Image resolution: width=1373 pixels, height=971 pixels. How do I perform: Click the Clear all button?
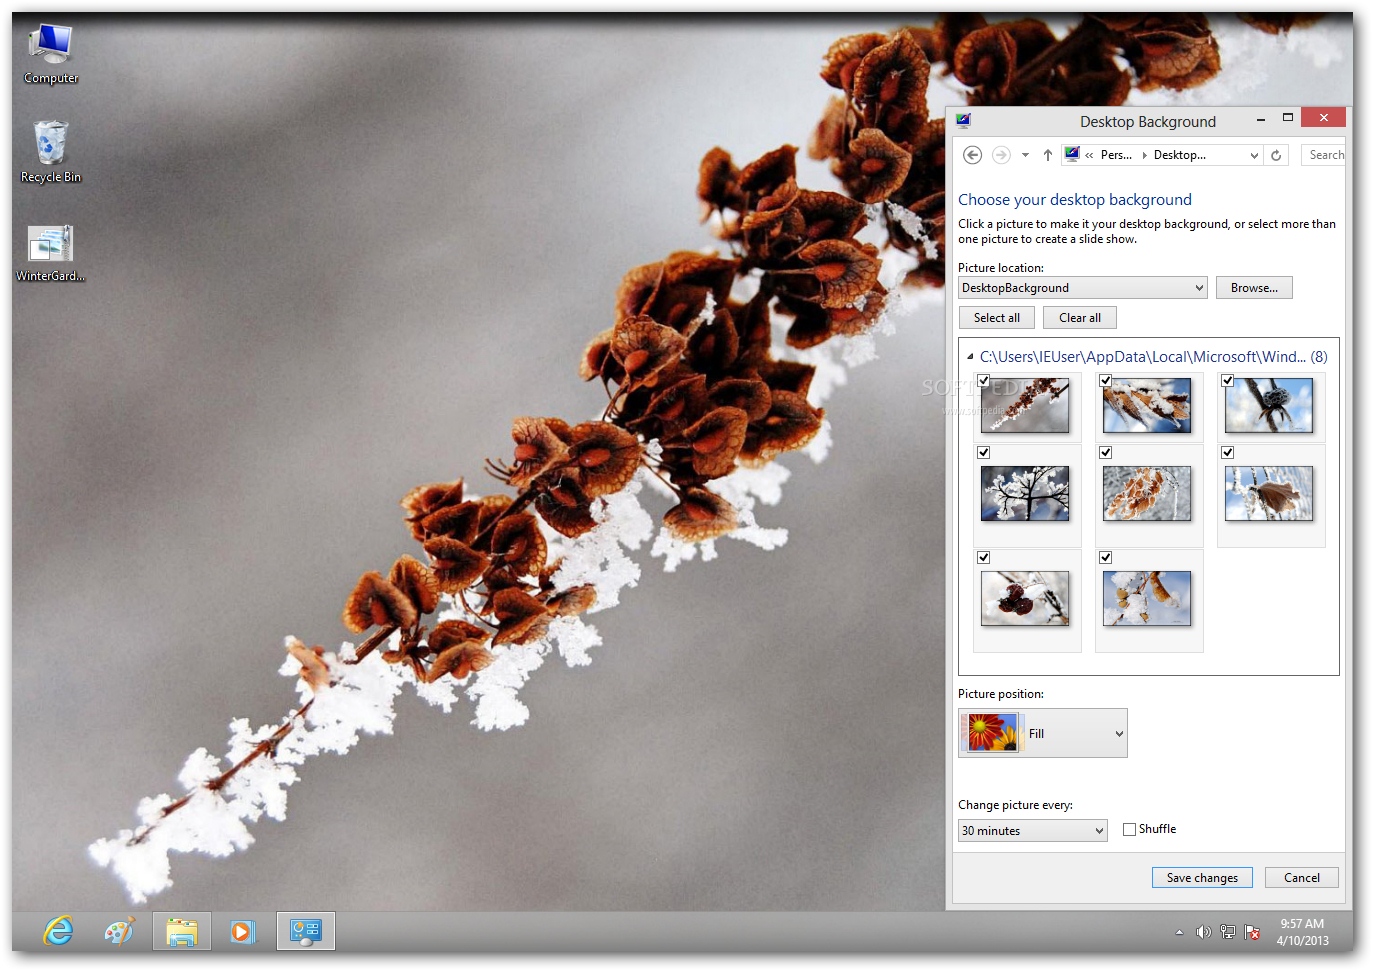point(1080,318)
